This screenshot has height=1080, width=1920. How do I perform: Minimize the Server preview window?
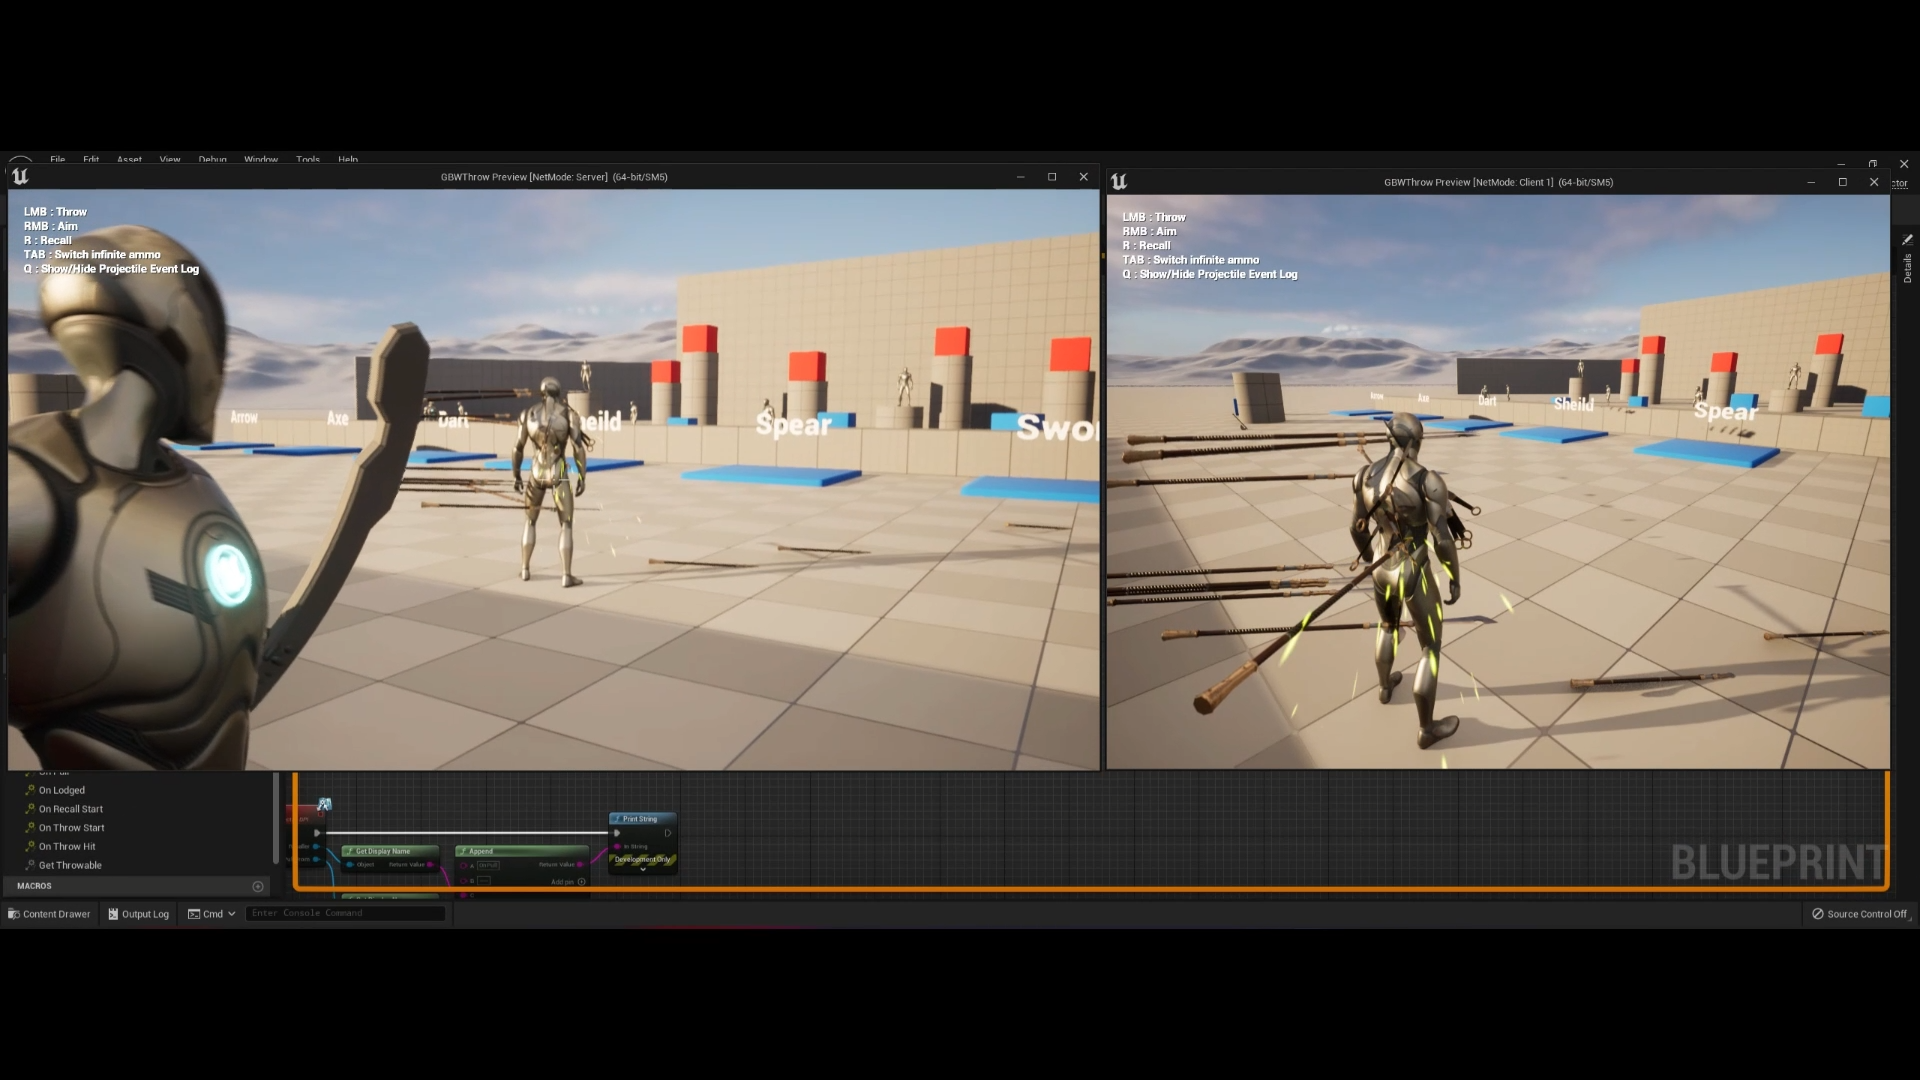pyautogui.click(x=1020, y=177)
